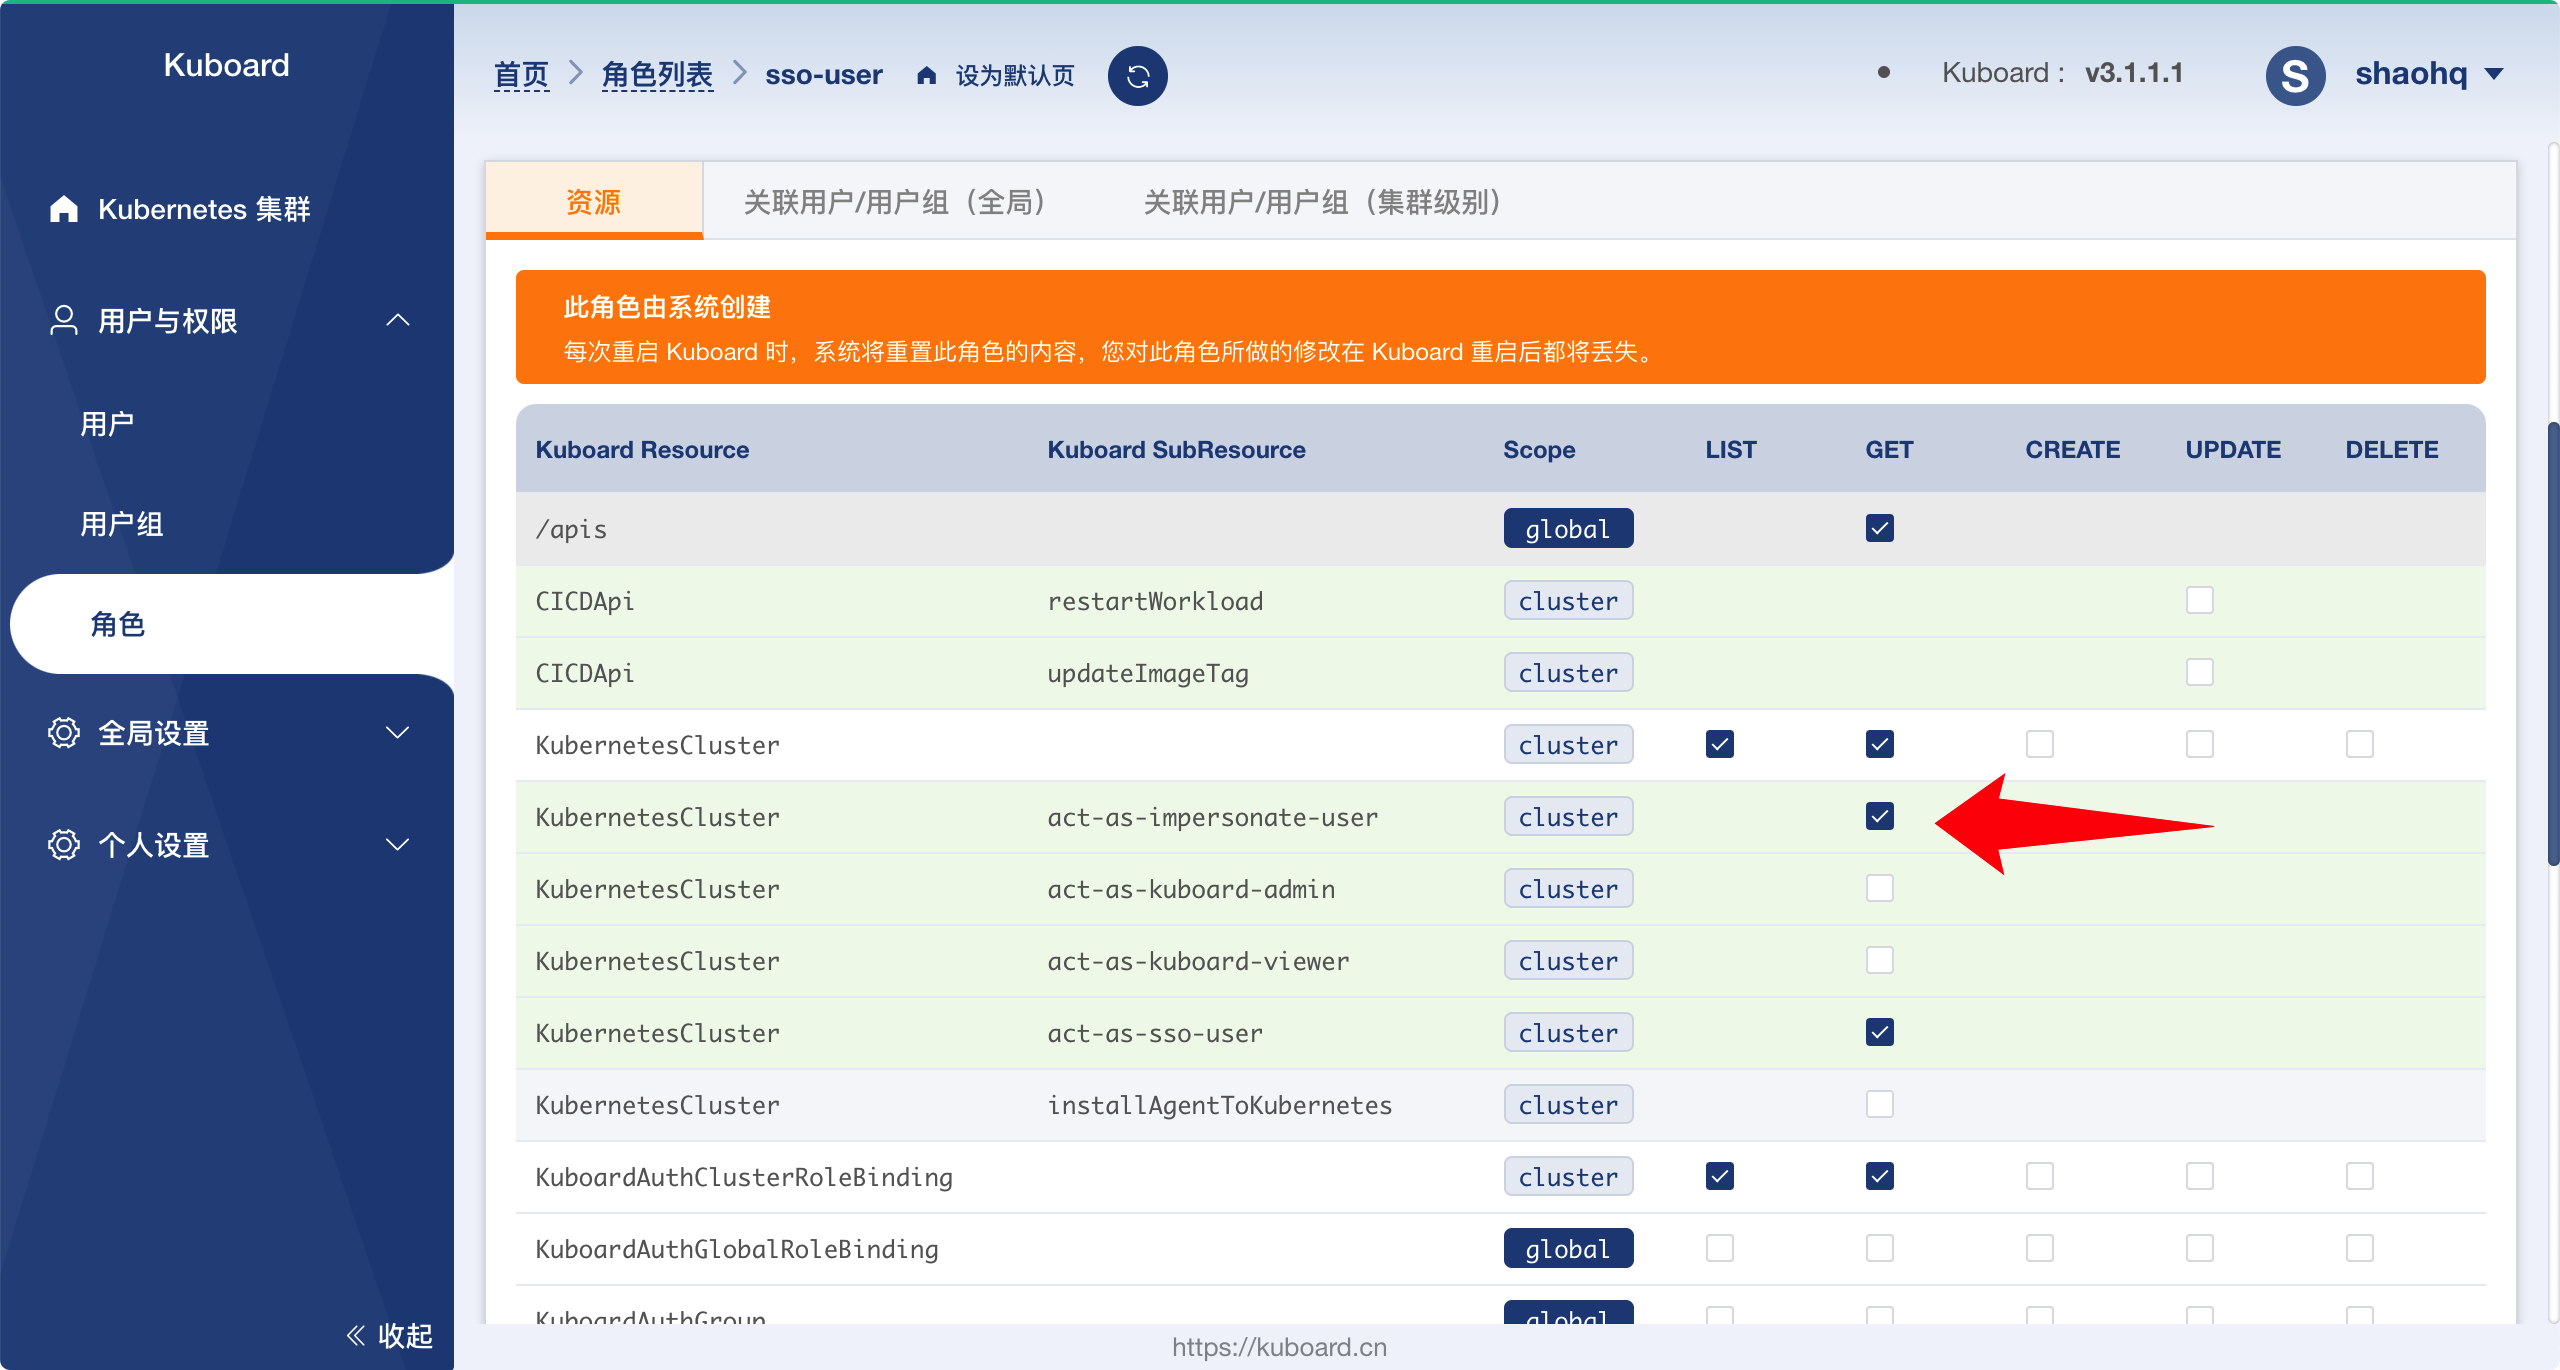Click 设为默认页 link
The image size is (2560, 1370).
[x=1015, y=76]
